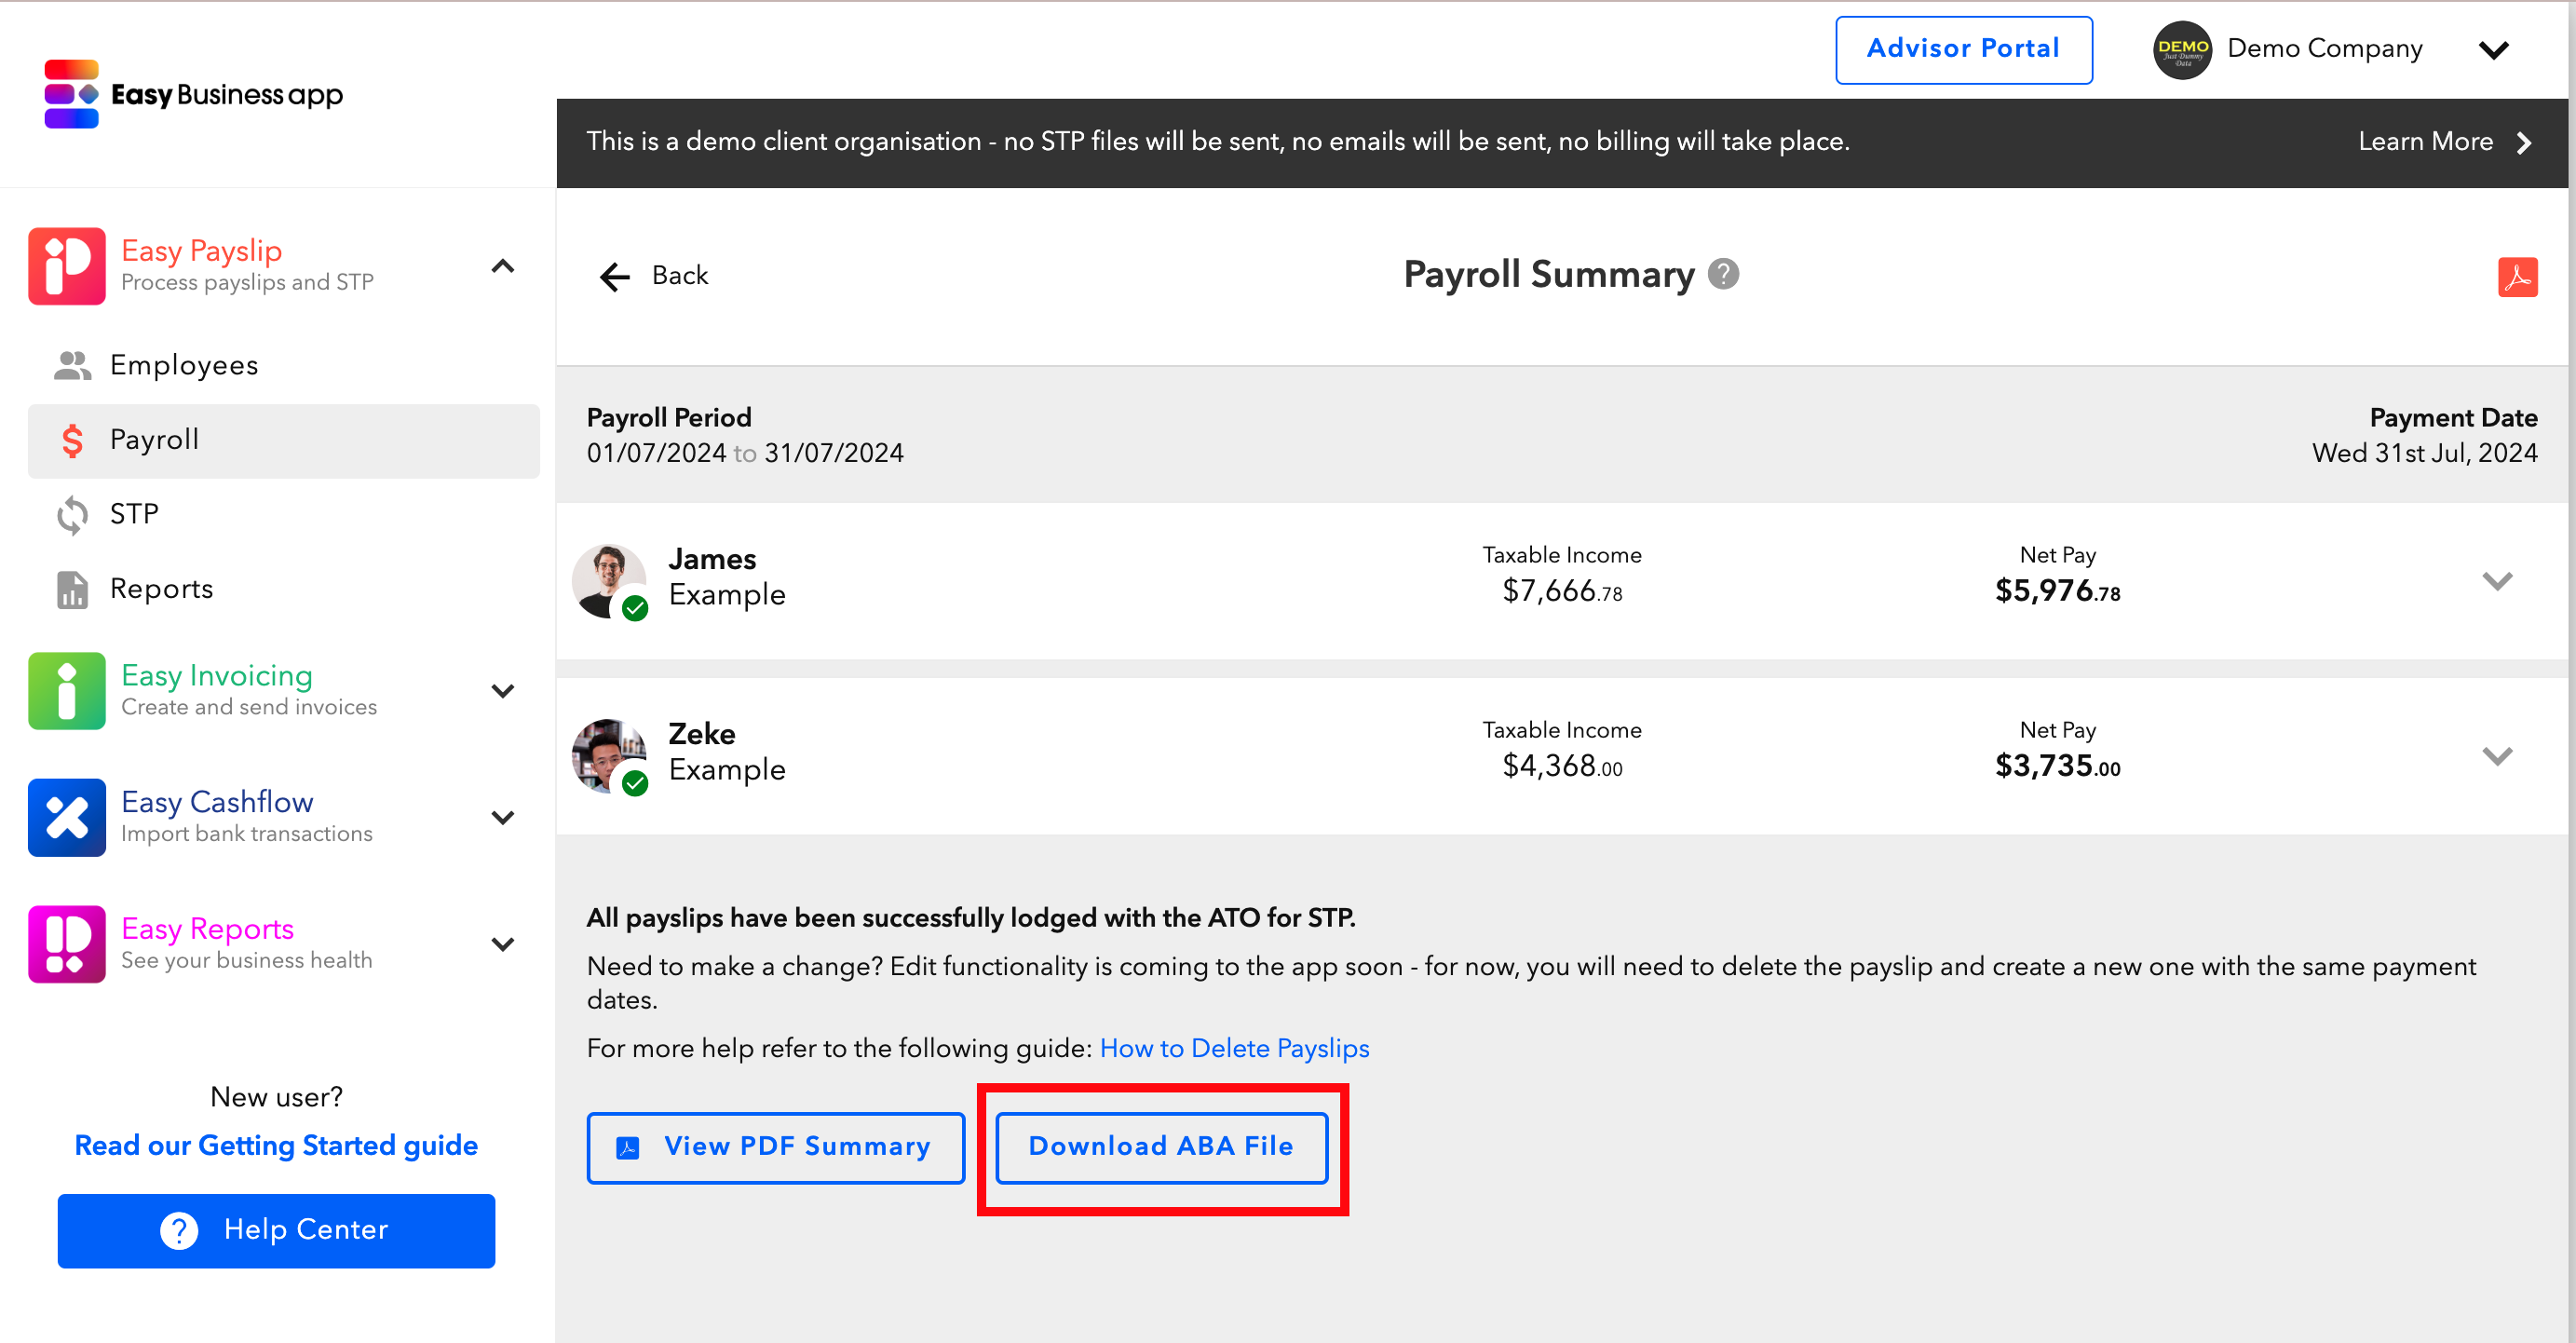The height and width of the screenshot is (1343, 2576).
Task: Go to STP in the sidebar
Action: [134, 514]
